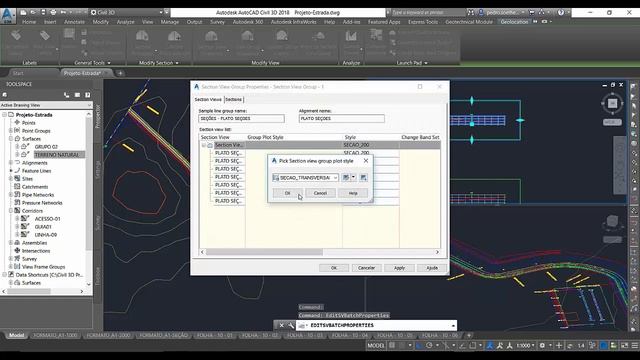Open the Settings vertical tab in Toolspace
Screen dimensions: 640x360
pos(98,169)
